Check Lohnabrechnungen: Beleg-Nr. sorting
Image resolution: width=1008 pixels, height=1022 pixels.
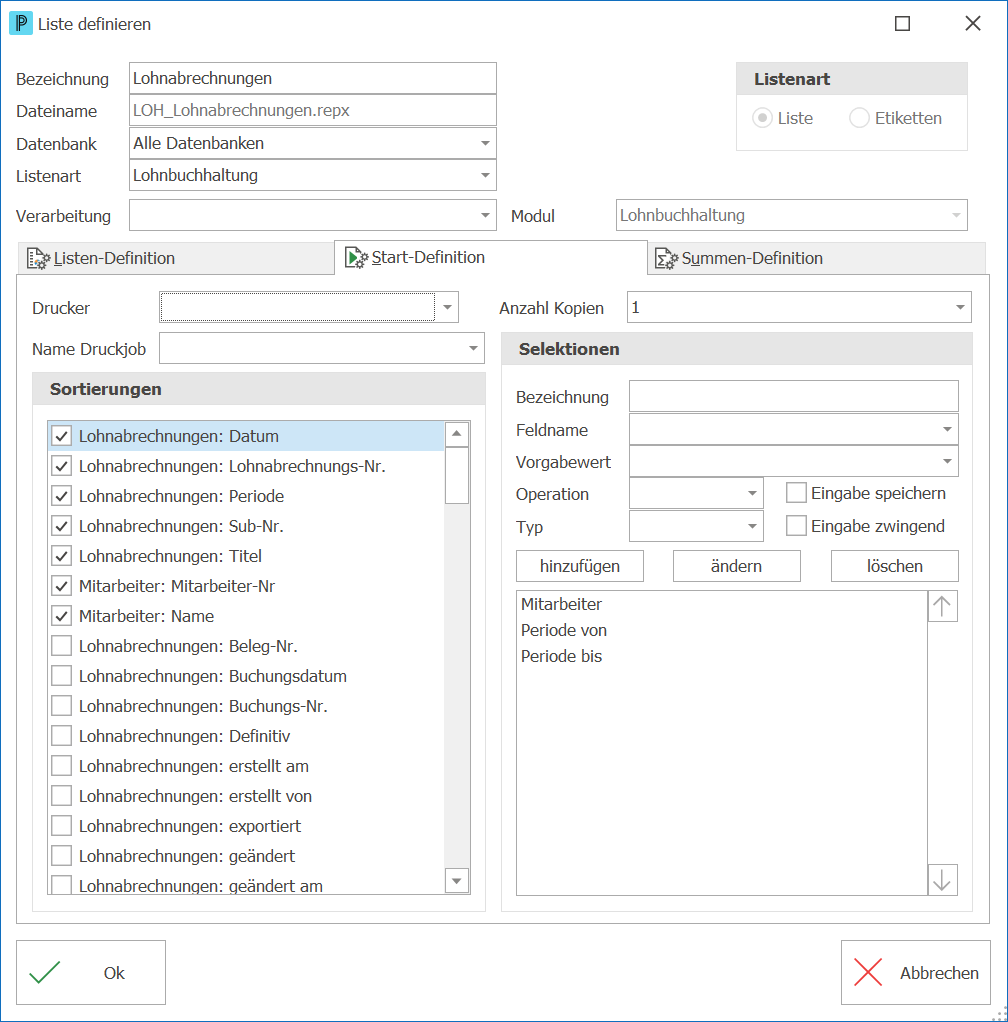[62, 646]
